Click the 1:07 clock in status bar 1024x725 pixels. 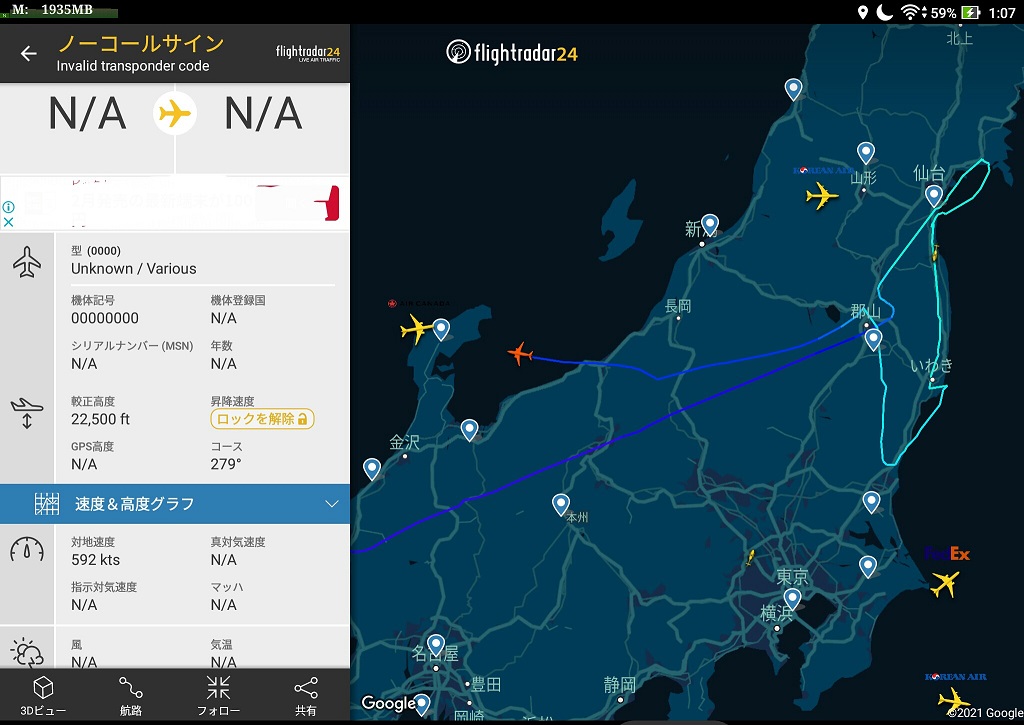pos(1002,12)
